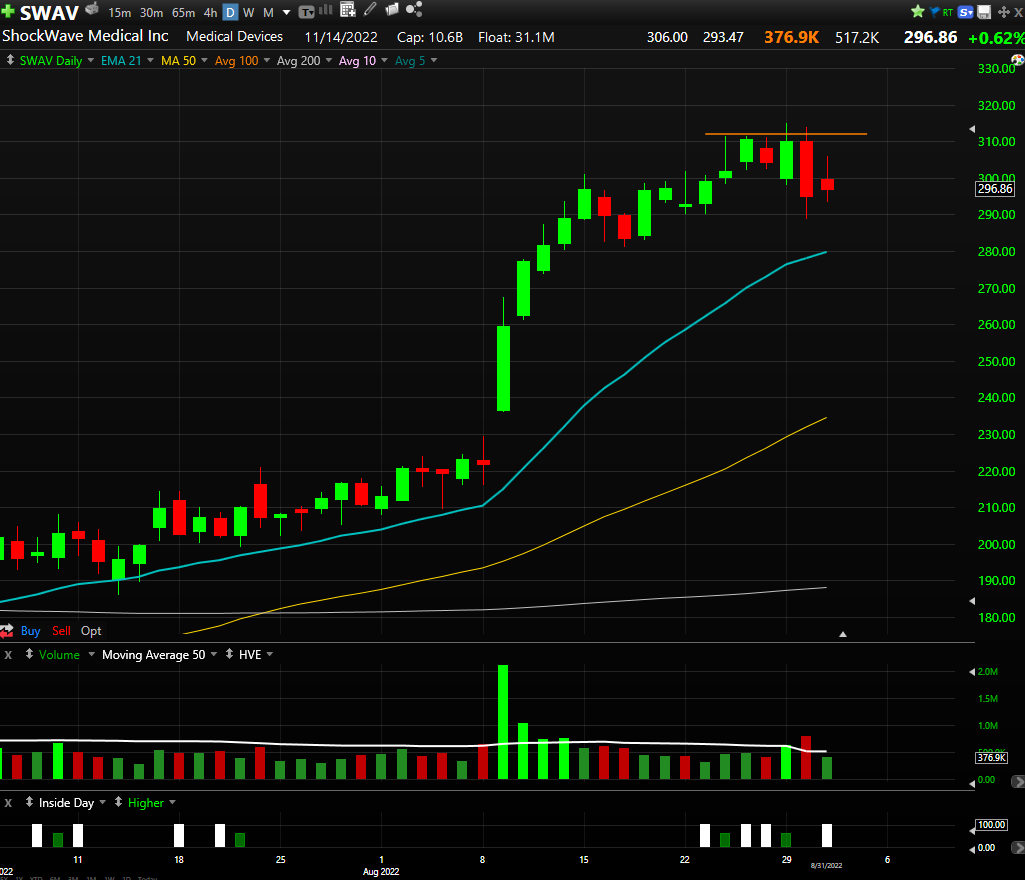This screenshot has width=1025, height=880.
Task: Switch to 15m timeframe
Action: click(x=120, y=13)
